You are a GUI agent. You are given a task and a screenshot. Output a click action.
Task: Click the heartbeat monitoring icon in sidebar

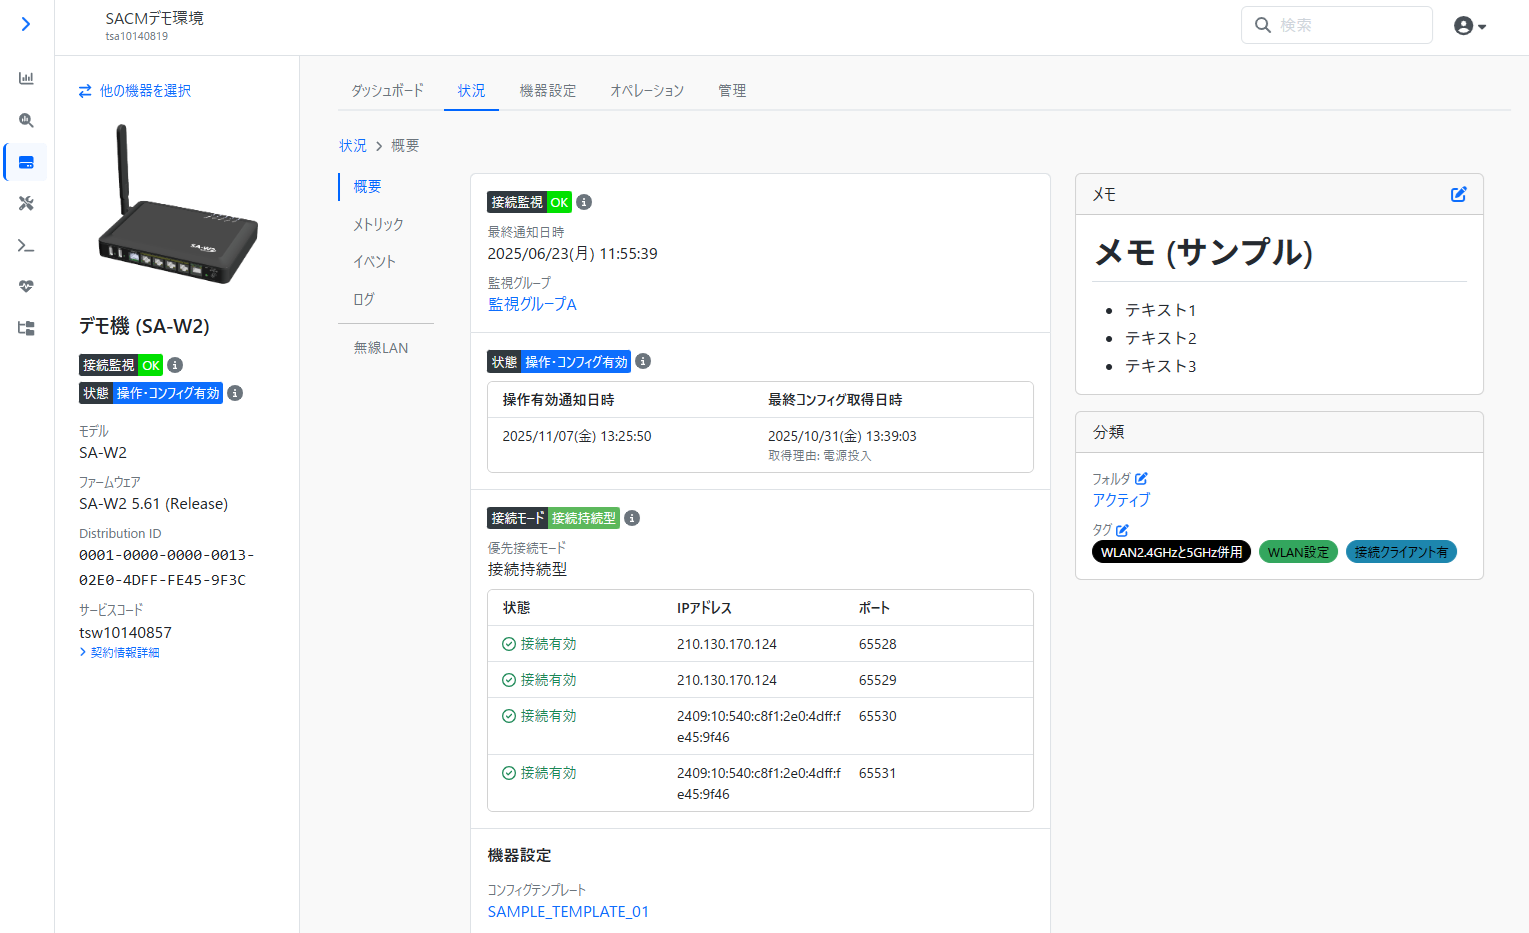(26, 287)
